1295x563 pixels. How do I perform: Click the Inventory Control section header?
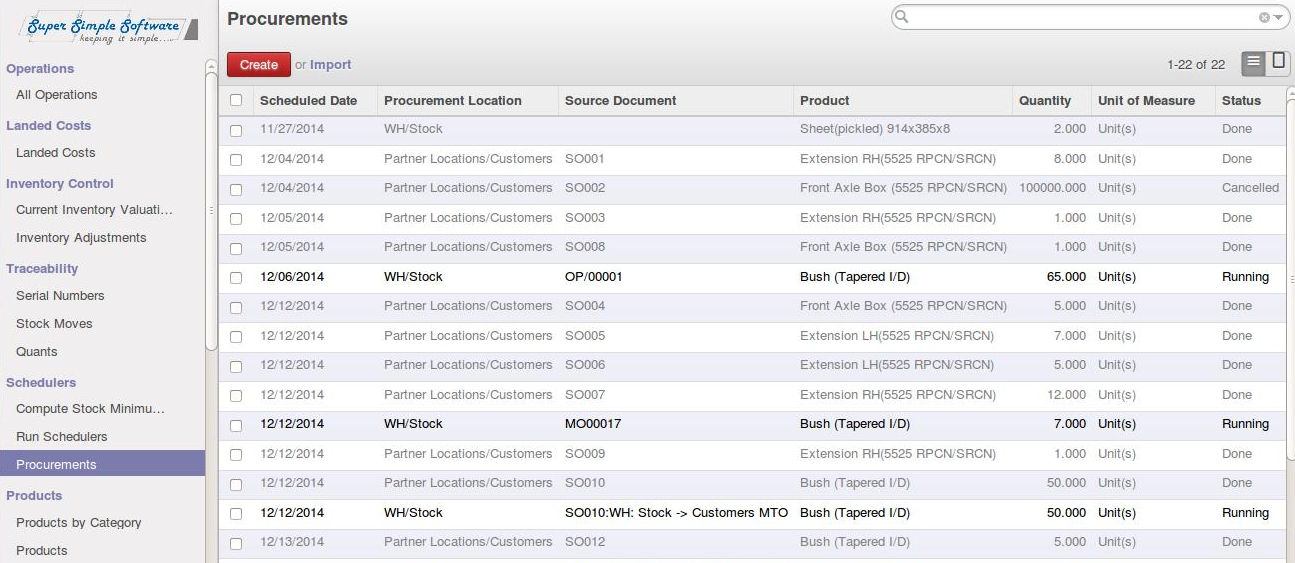click(60, 184)
